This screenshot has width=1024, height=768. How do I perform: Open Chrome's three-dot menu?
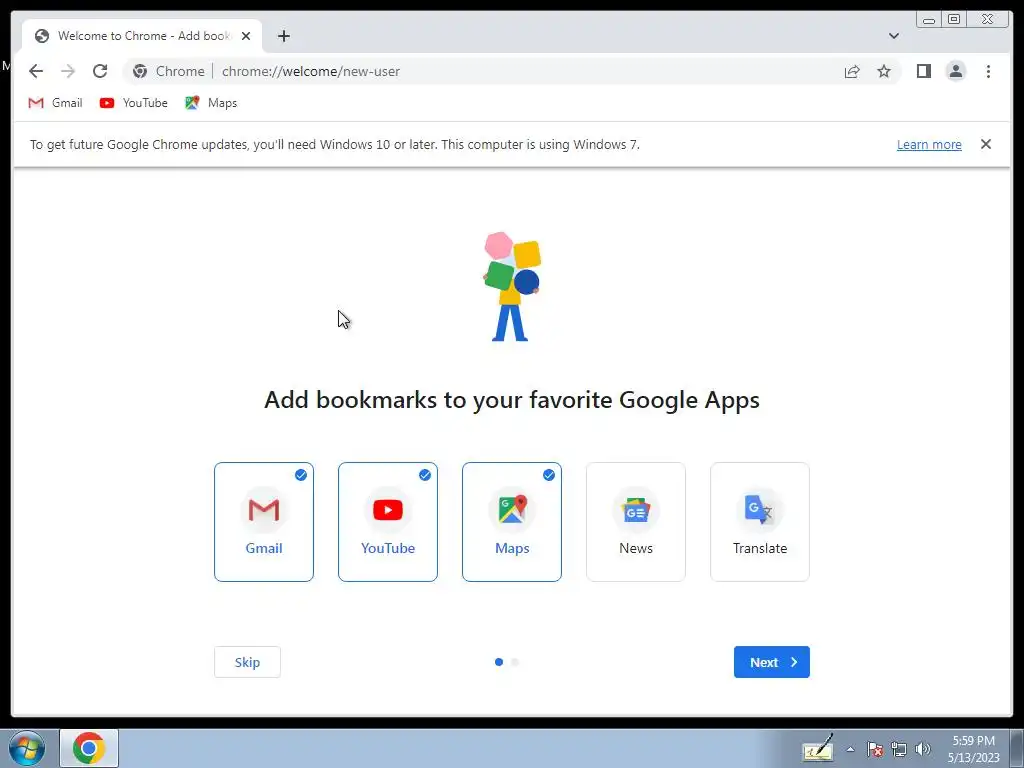988,71
